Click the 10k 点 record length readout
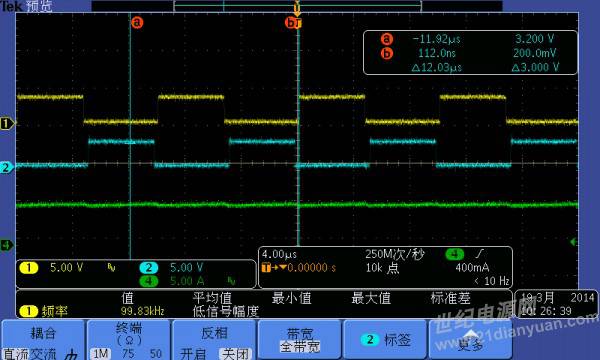Screen dimensions: 600x360 [x=382, y=268]
